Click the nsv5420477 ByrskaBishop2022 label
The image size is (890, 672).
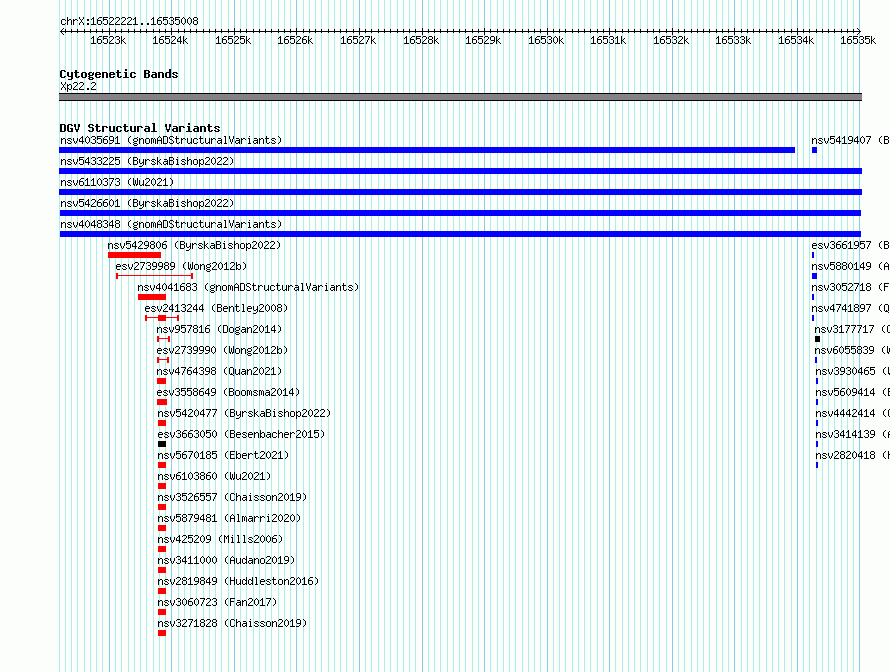[x=244, y=413]
